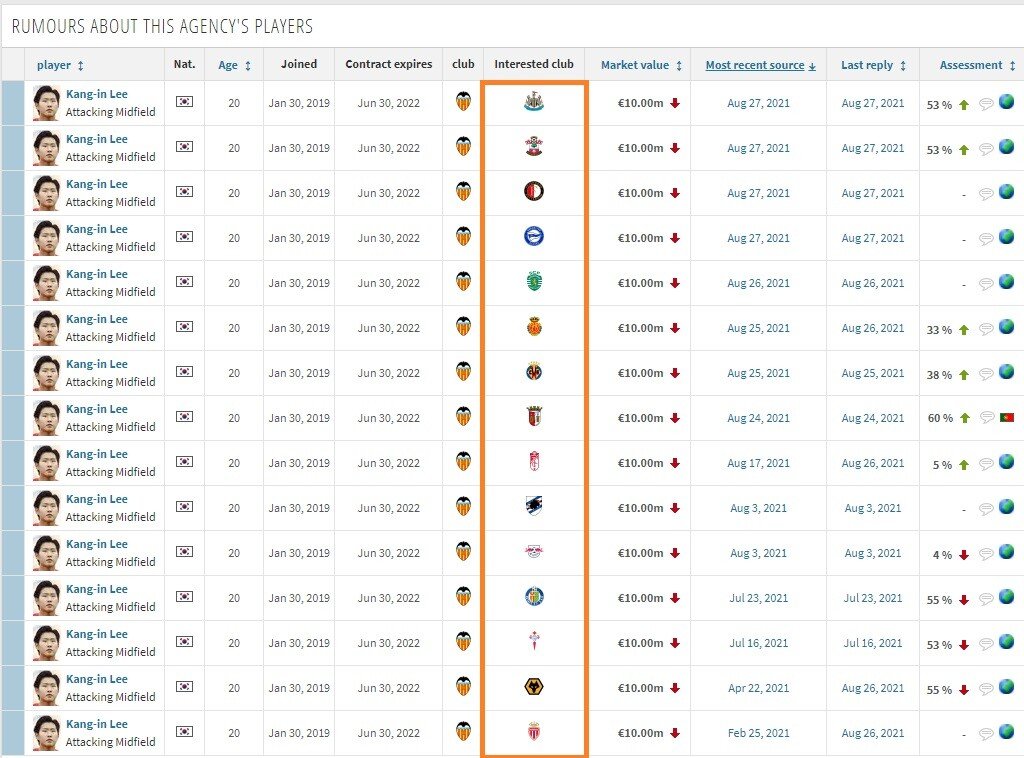This screenshot has width=1024, height=758.
Task: Open the Southampton crest in Interested club column
Action: 534,147
